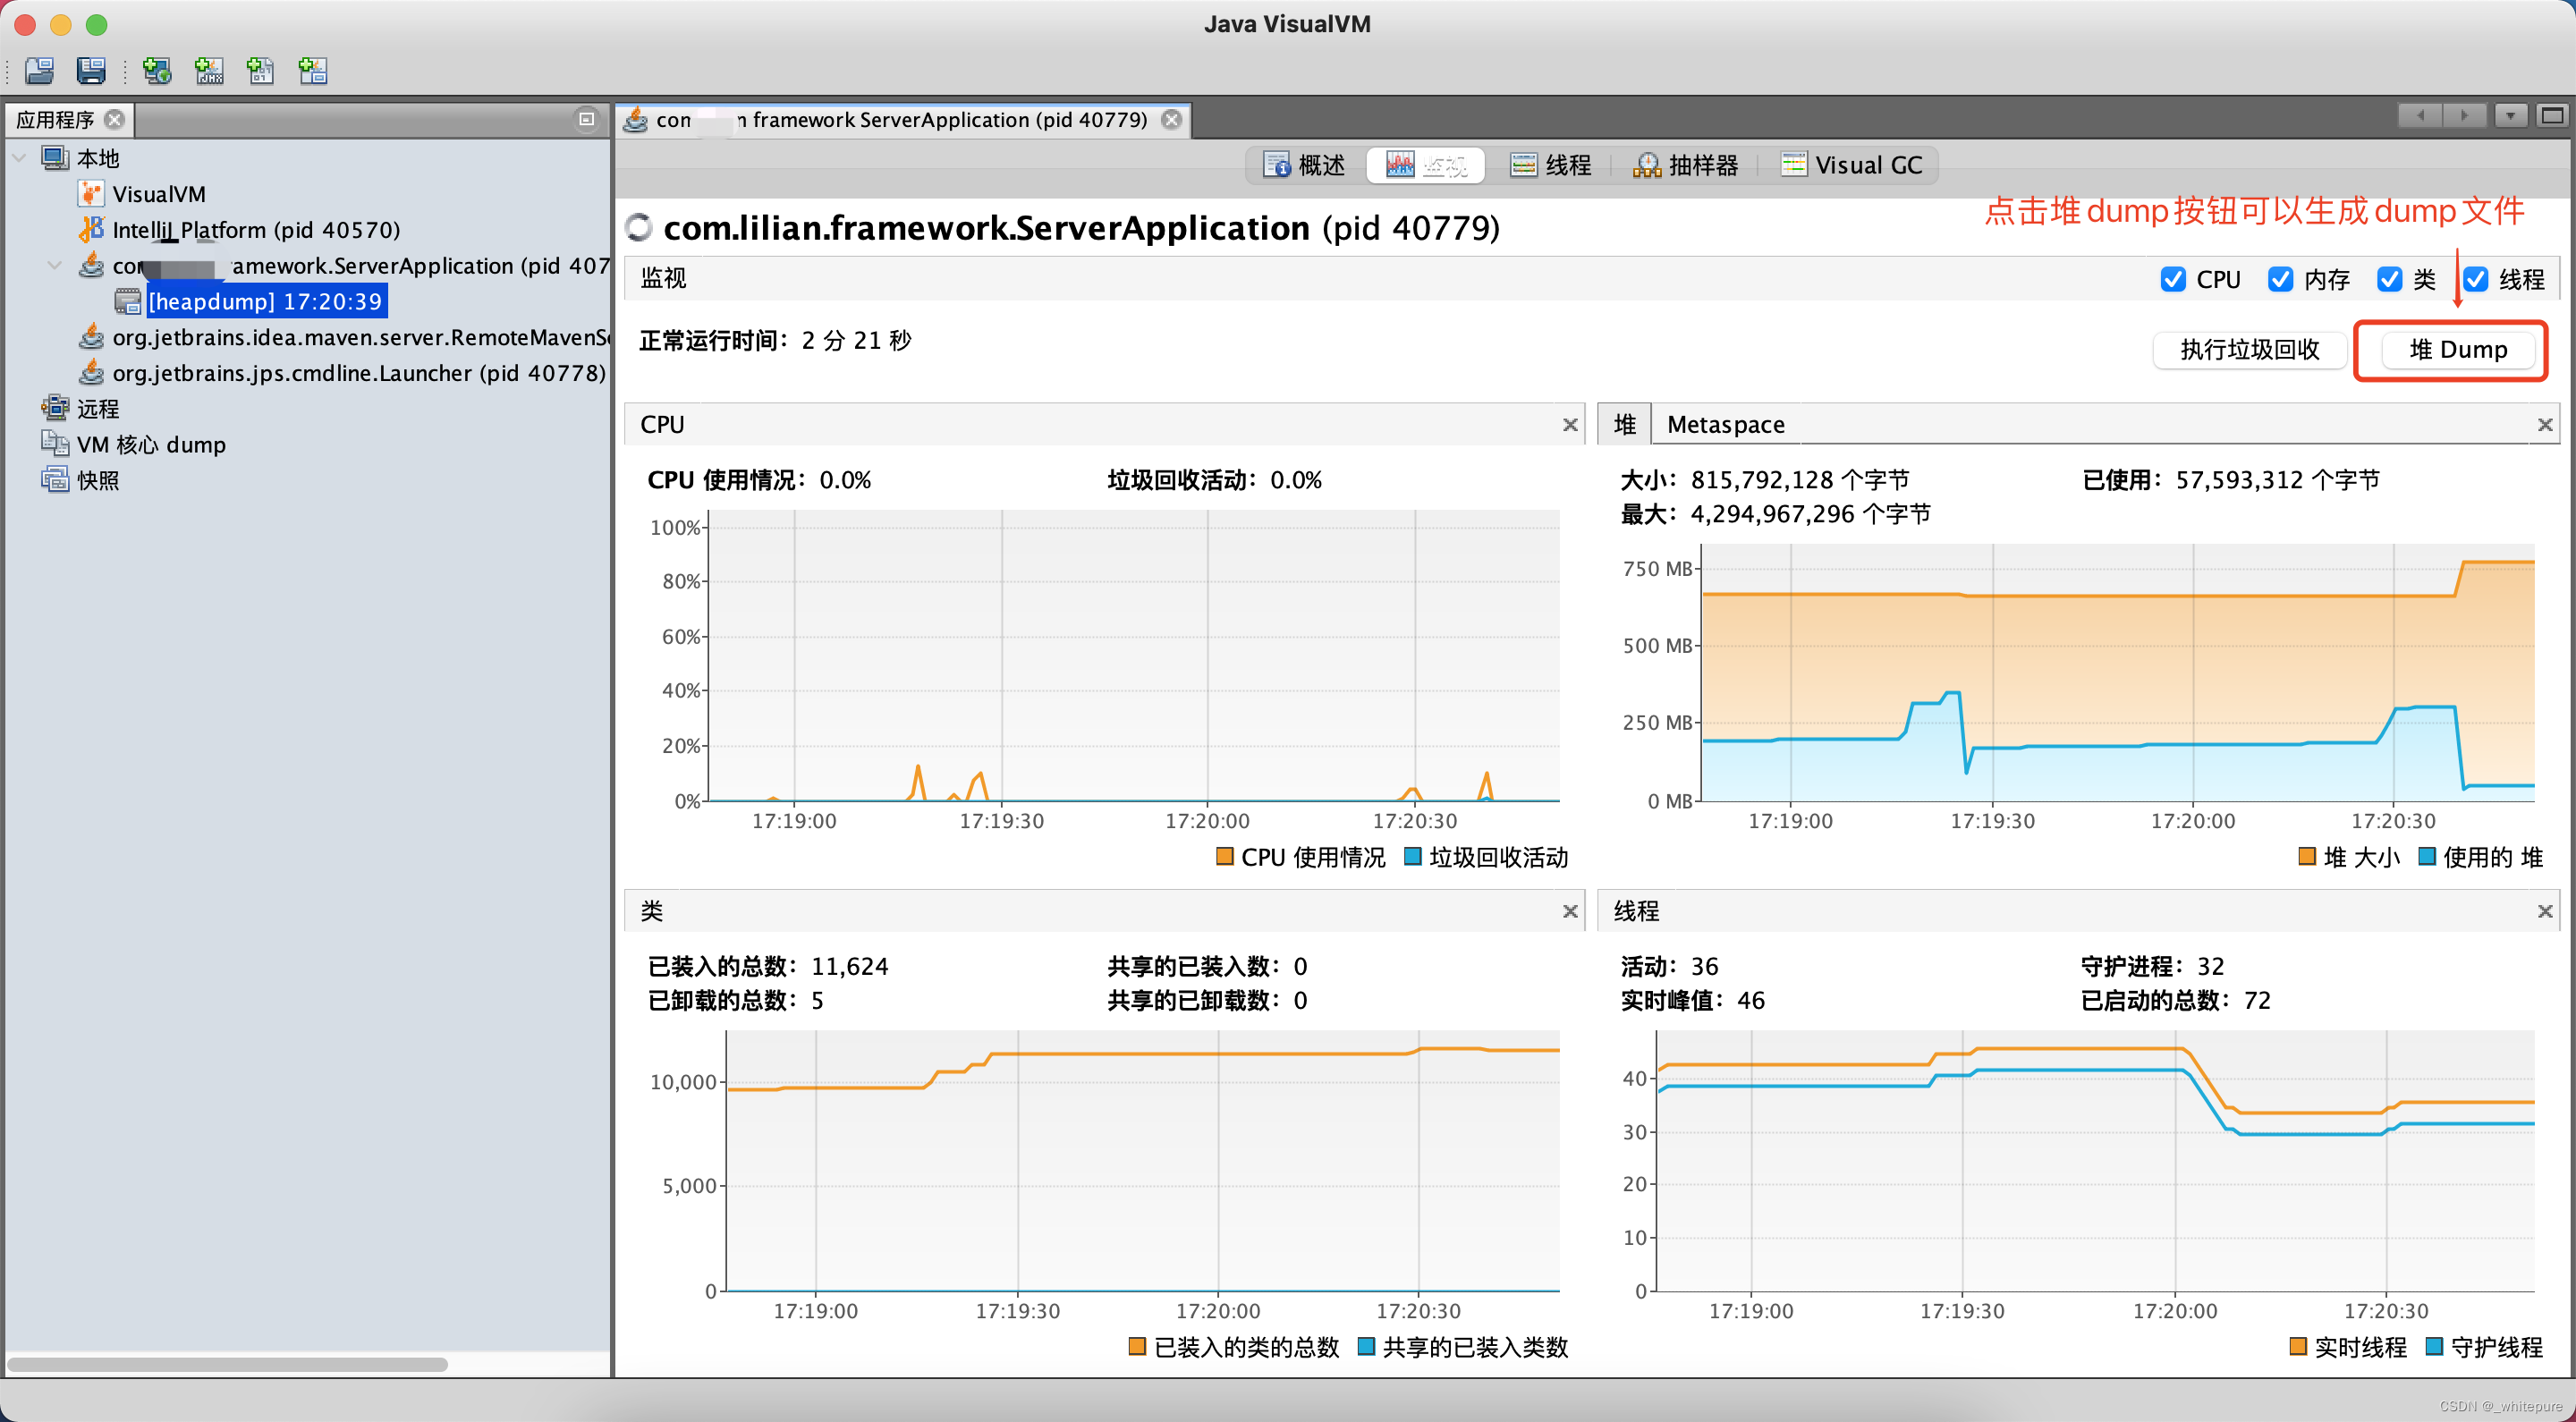Screen dimensions: 2576x1422
Task: Close the 应用程序 panel tab
Action: 115,120
